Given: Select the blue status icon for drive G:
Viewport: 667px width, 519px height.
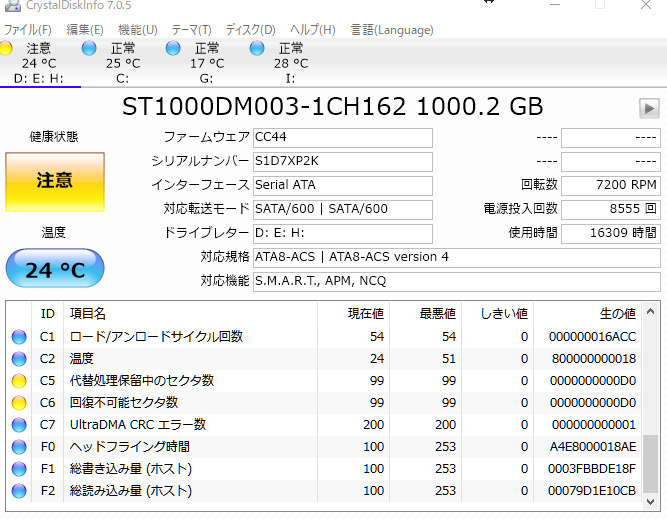Looking at the screenshot, I should (173, 48).
